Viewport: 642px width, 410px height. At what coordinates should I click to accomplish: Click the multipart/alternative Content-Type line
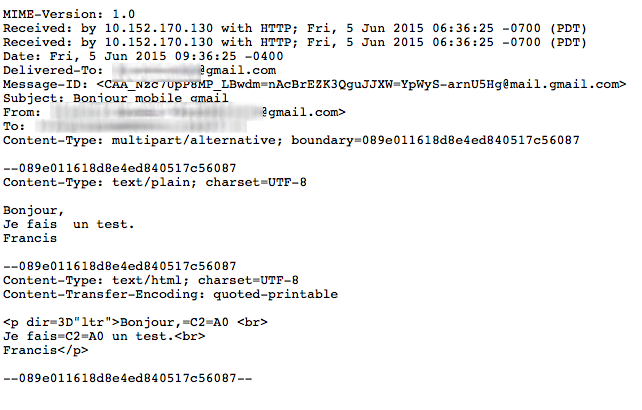click(291, 140)
